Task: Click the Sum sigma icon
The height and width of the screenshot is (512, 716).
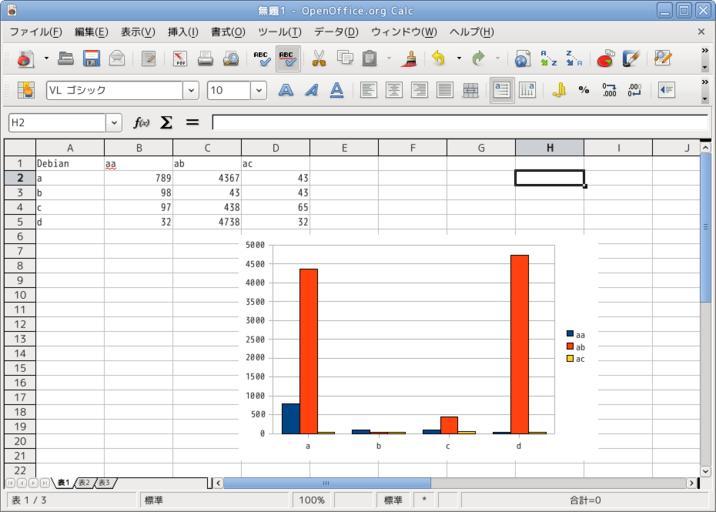Action: (x=166, y=123)
